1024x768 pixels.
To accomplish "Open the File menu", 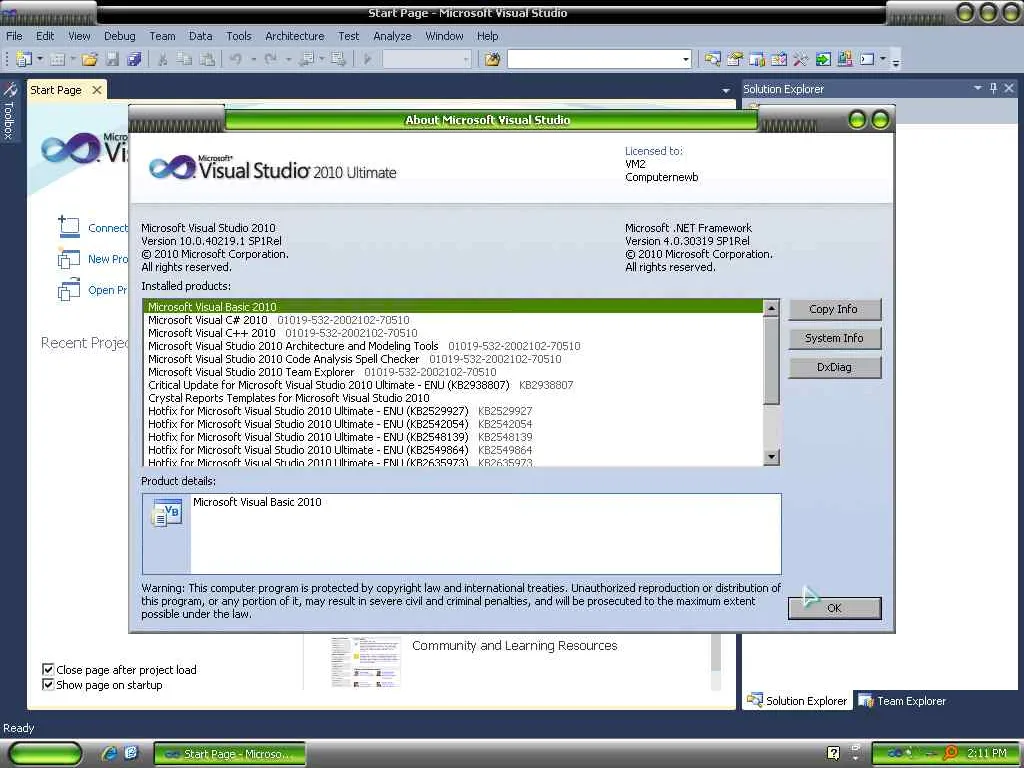I will [14, 36].
